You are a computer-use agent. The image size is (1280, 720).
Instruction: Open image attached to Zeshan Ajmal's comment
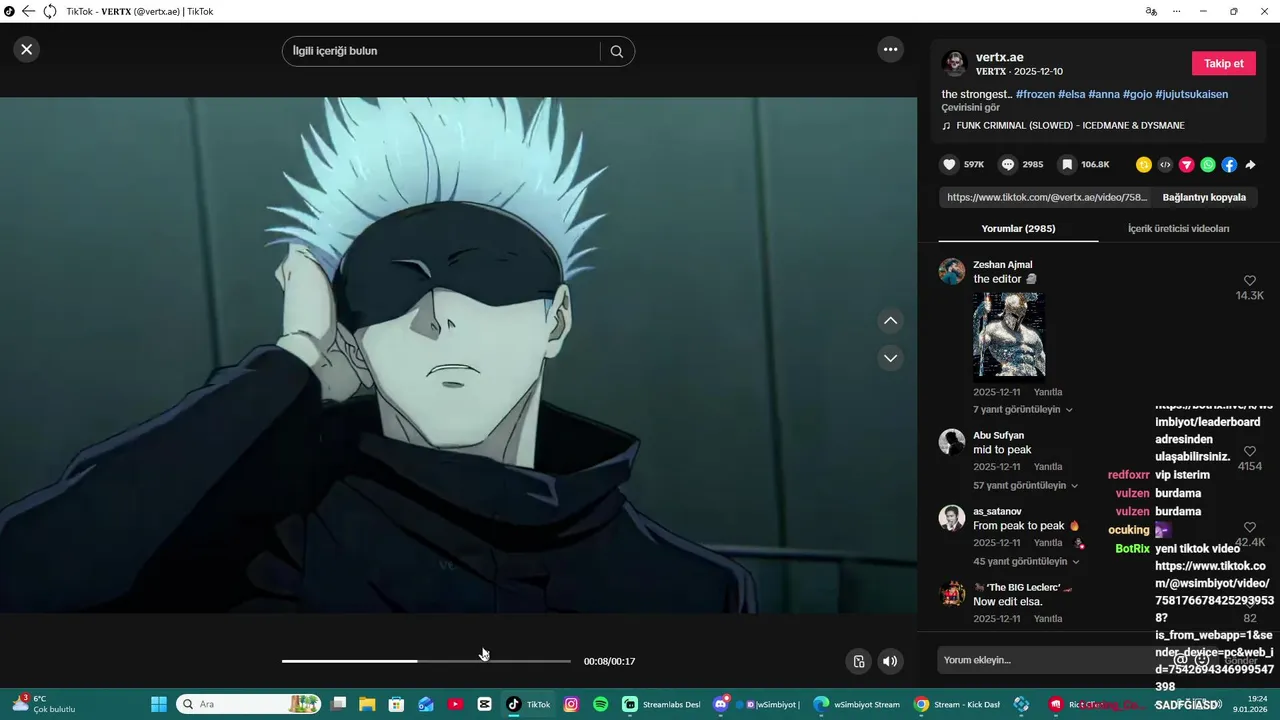click(1009, 336)
